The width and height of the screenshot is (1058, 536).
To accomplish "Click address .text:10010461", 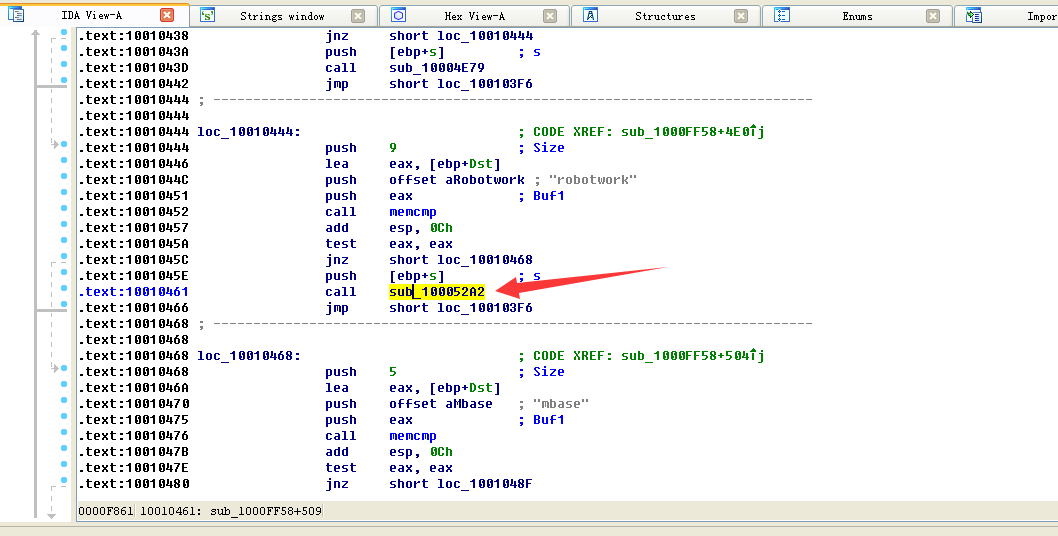I will click(134, 292).
